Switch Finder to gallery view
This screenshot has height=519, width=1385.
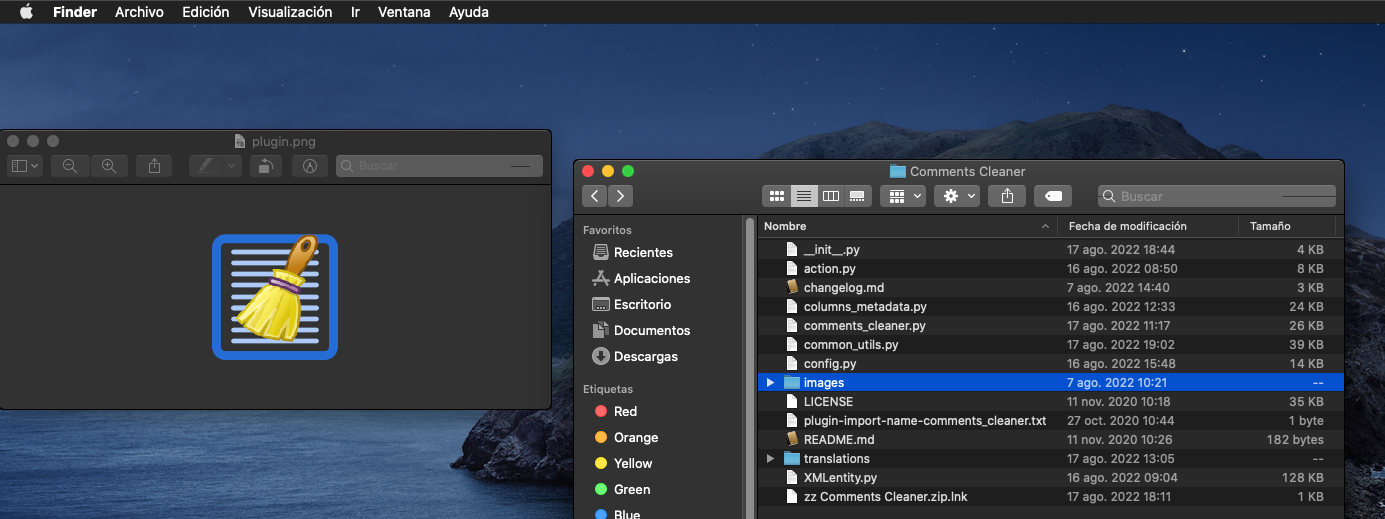(857, 196)
